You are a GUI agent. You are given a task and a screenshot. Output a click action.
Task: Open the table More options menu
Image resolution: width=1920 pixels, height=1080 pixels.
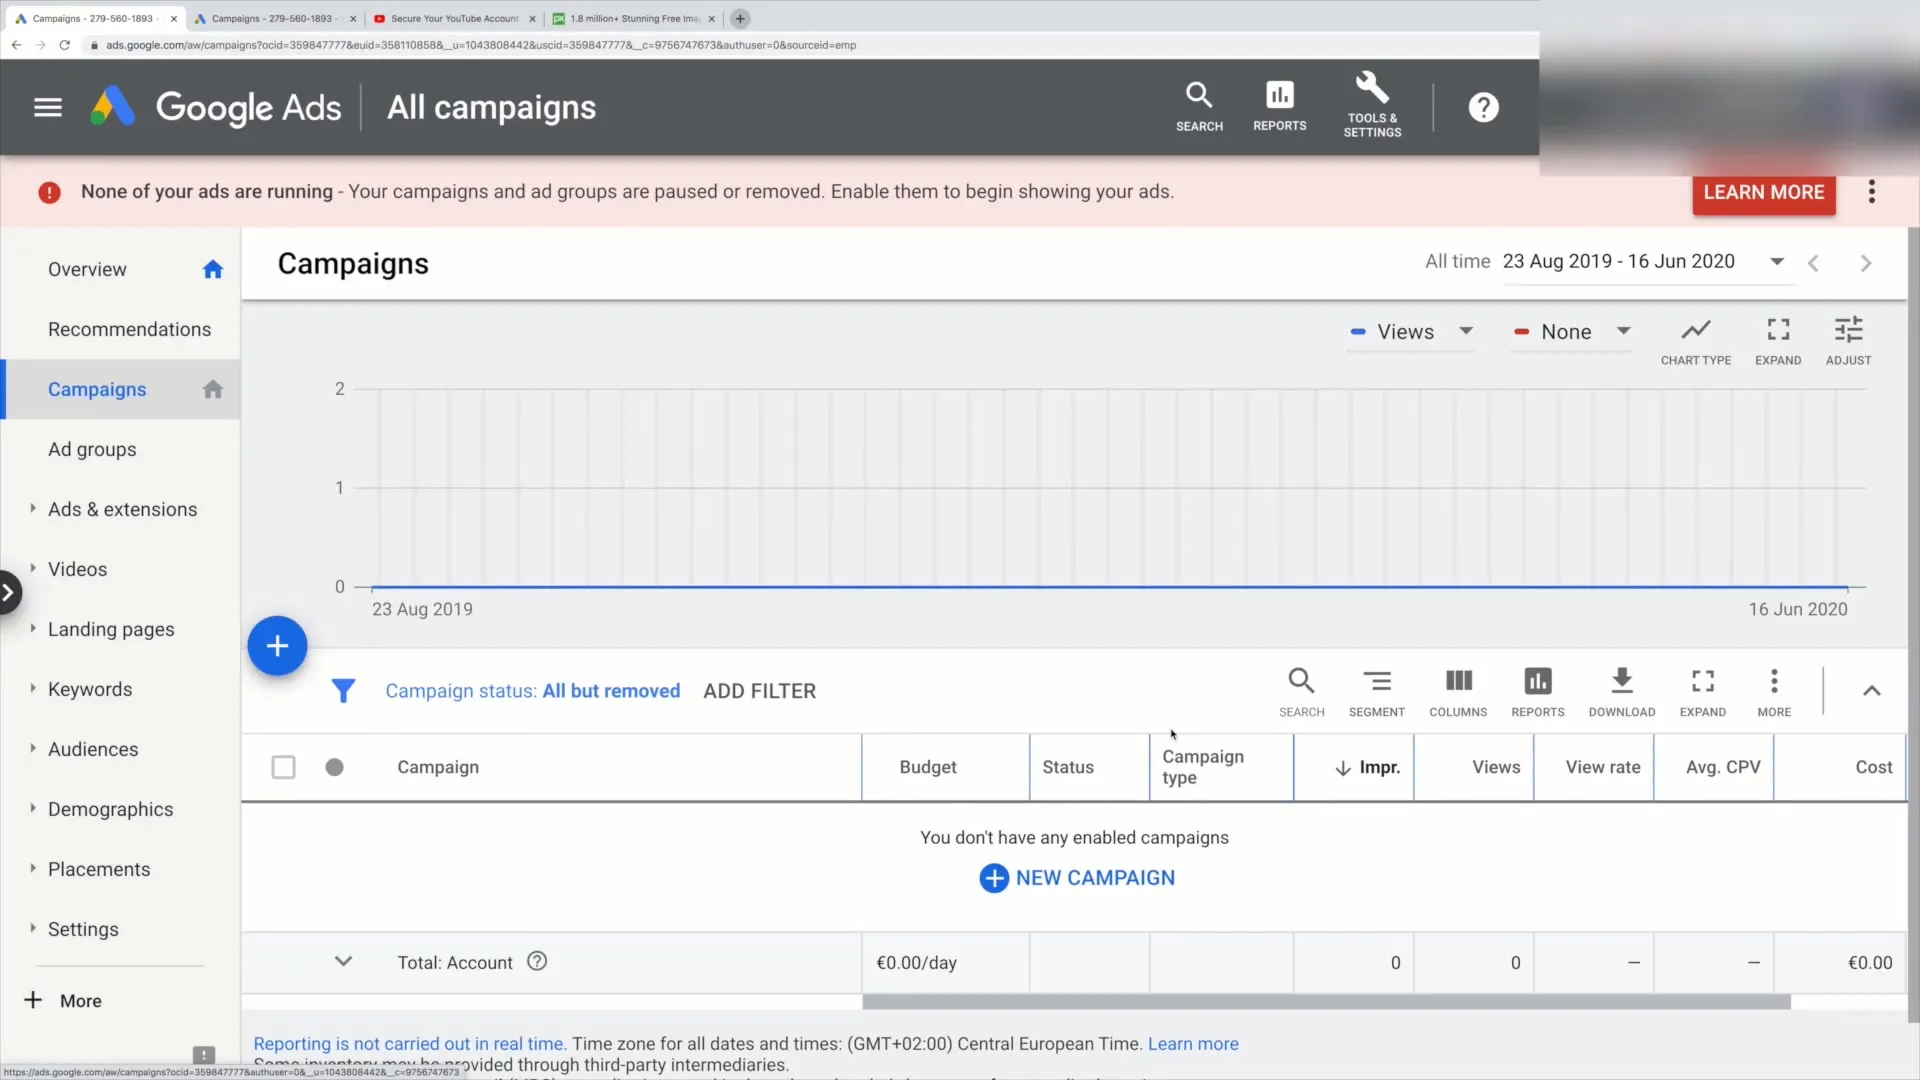coord(1774,692)
